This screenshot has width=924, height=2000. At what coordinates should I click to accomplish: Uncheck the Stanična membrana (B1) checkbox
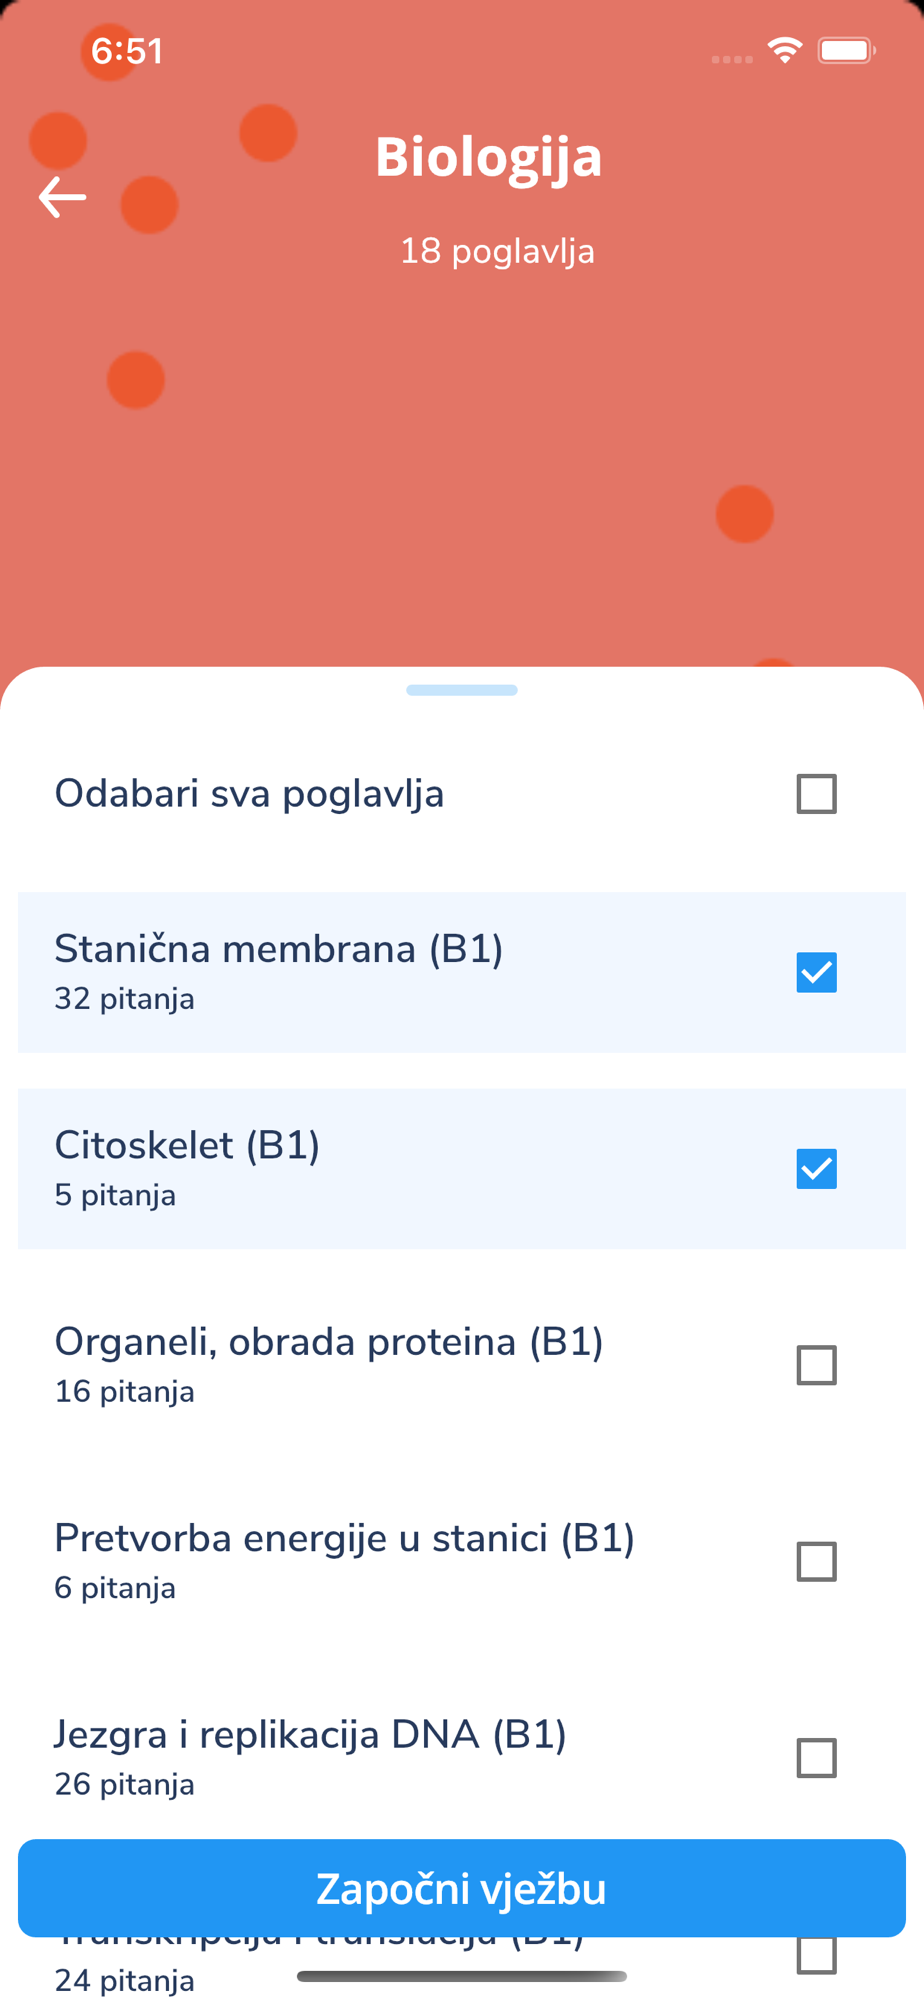click(816, 972)
